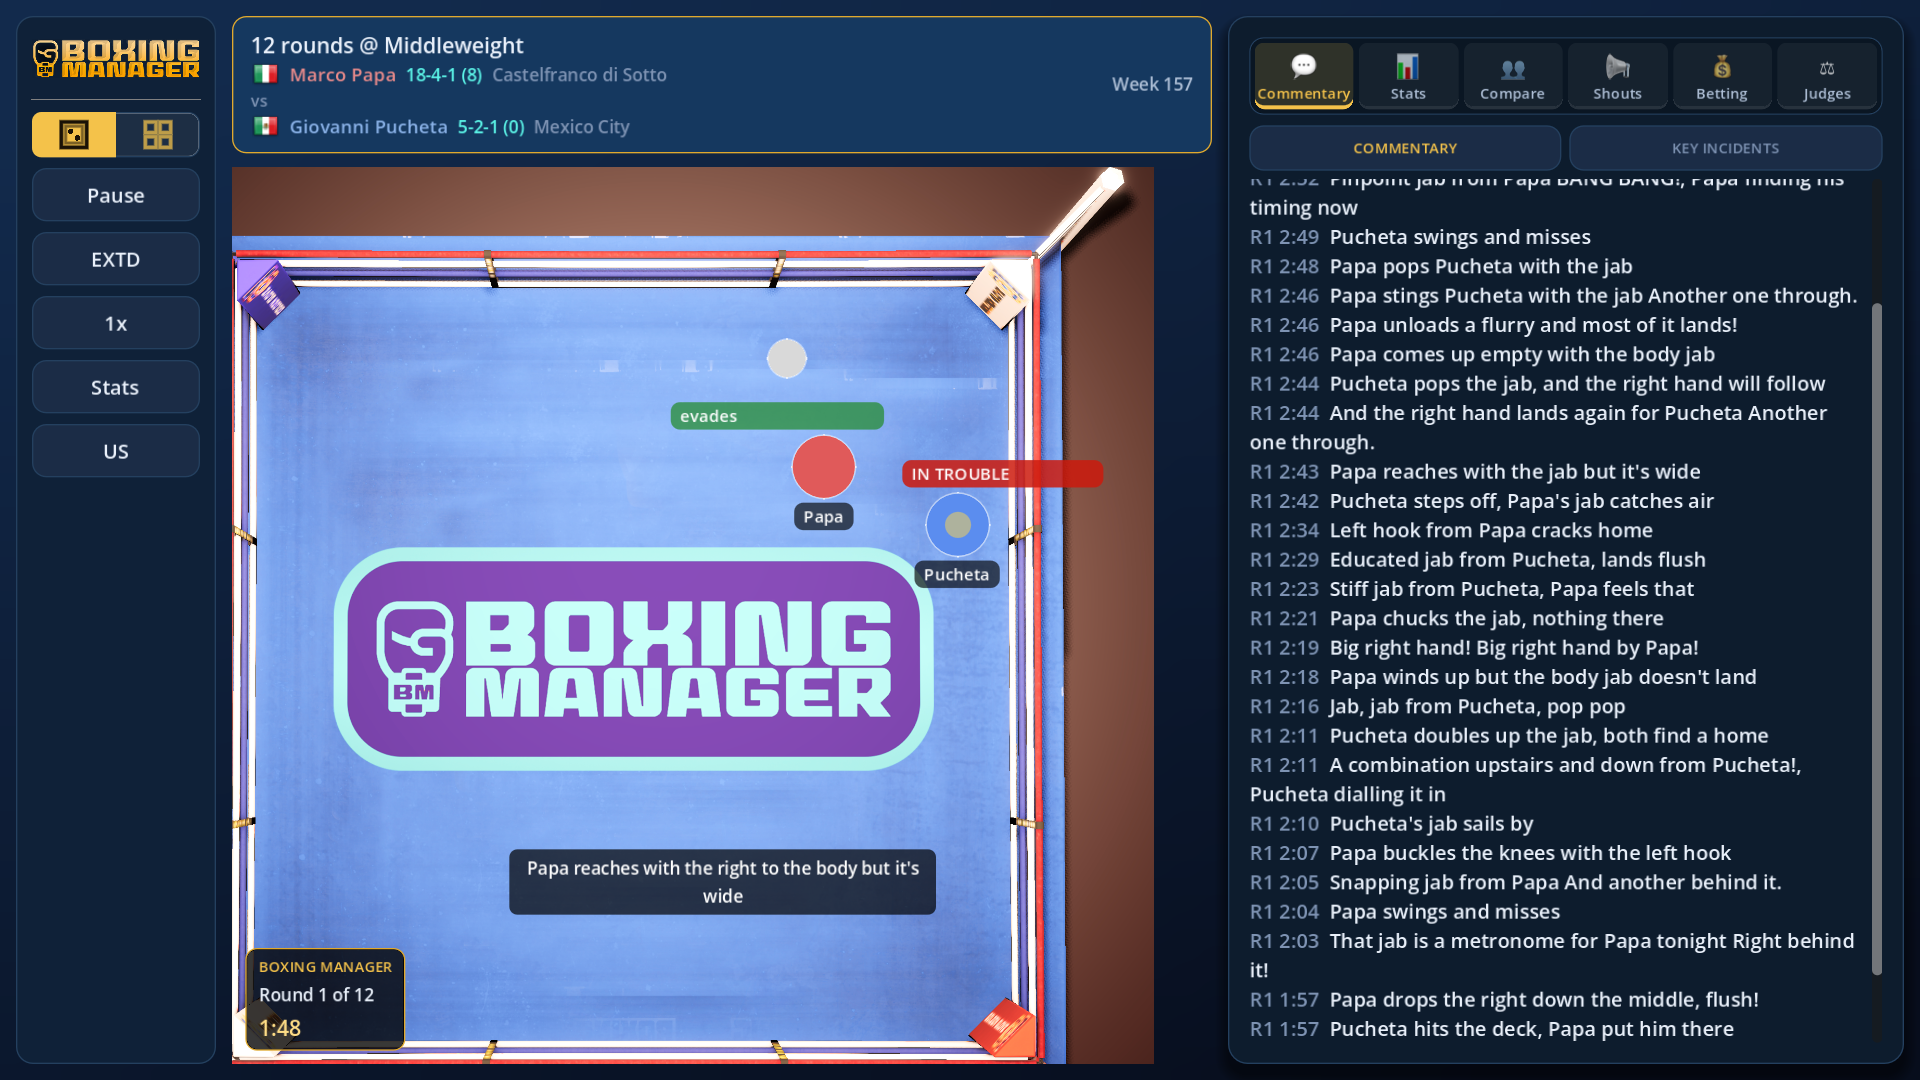Pause the fight simulation
Viewport: 1920px width, 1080px height.
tap(116, 195)
